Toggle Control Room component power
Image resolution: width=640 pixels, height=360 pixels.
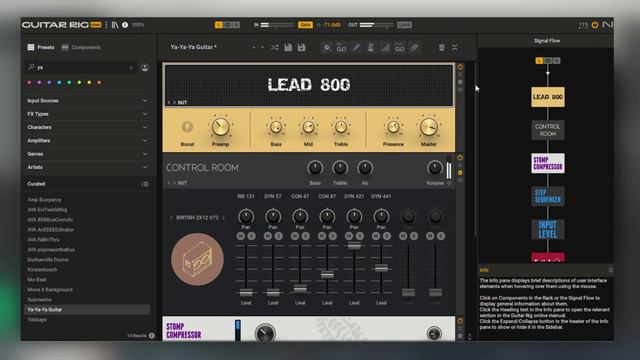tap(460, 158)
